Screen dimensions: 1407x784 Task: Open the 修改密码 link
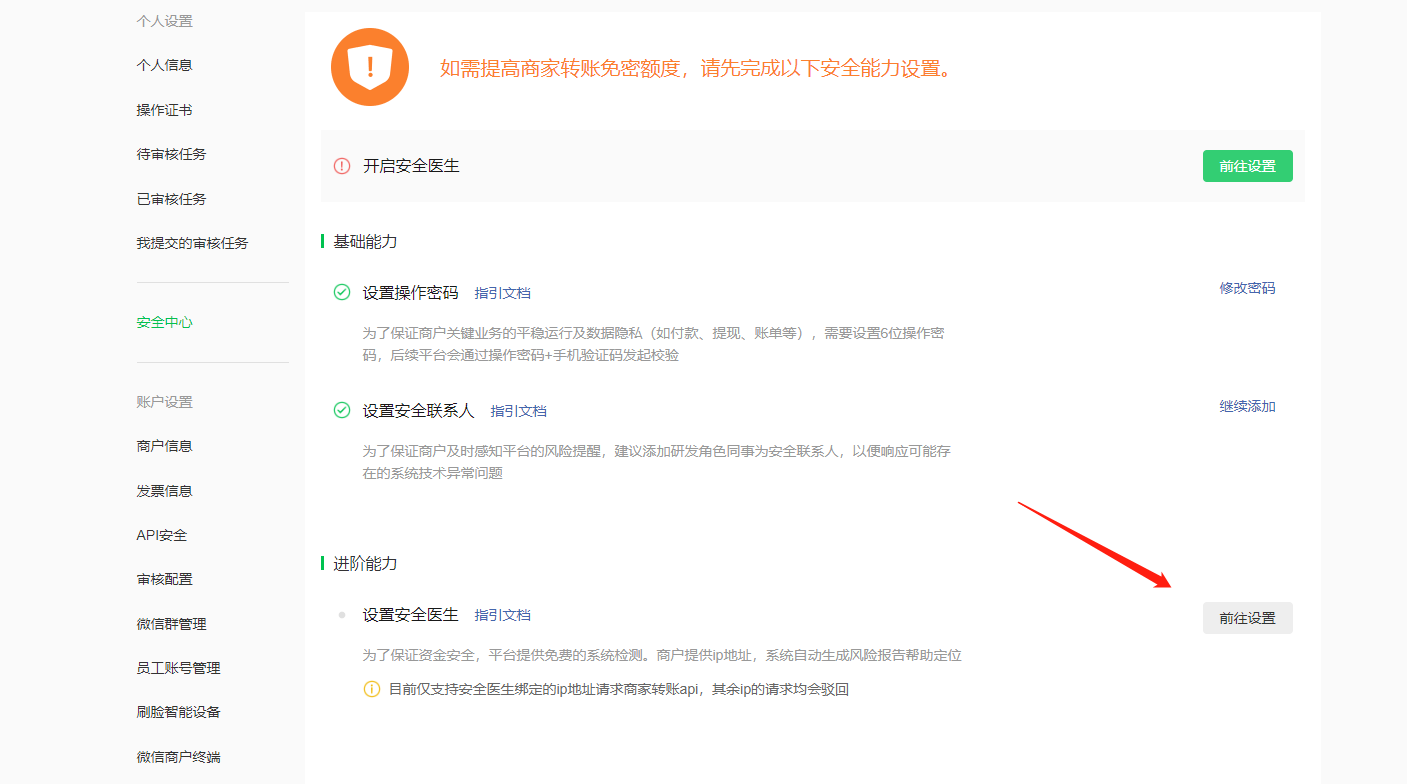(x=1247, y=288)
